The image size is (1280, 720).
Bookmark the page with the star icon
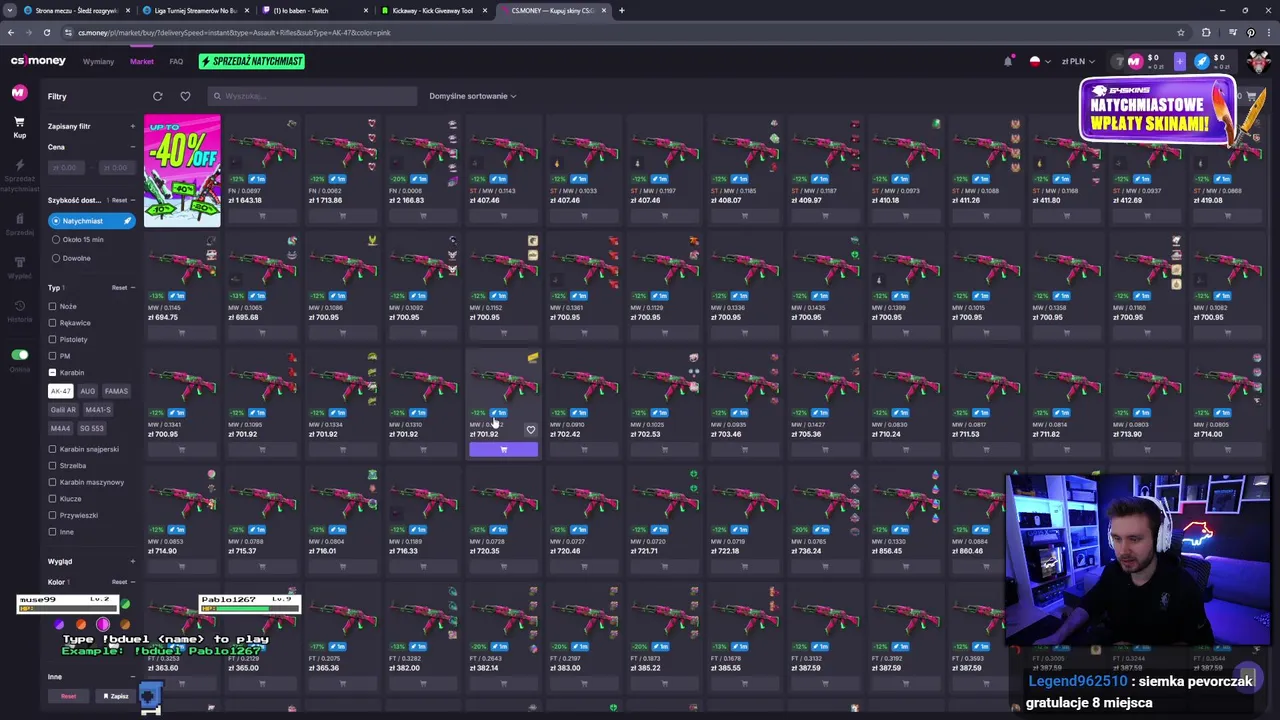click(1180, 32)
